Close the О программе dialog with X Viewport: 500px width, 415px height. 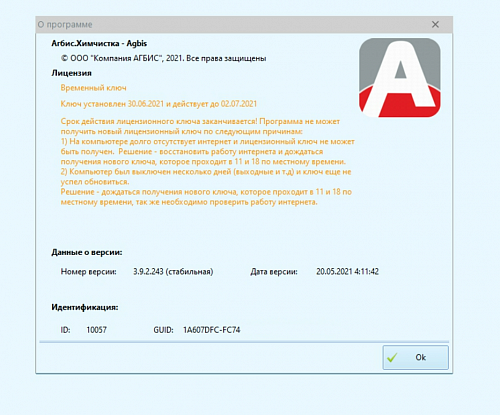pyautogui.click(x=435, y=24)
